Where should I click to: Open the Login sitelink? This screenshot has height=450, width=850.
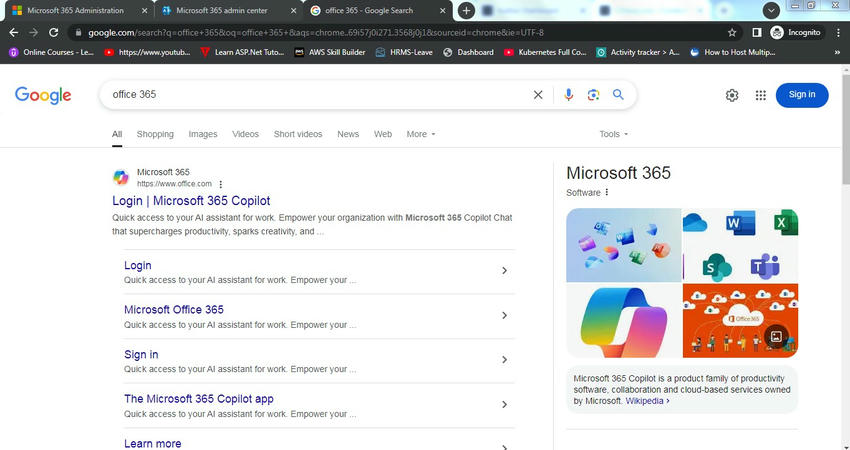click(138, 265)
